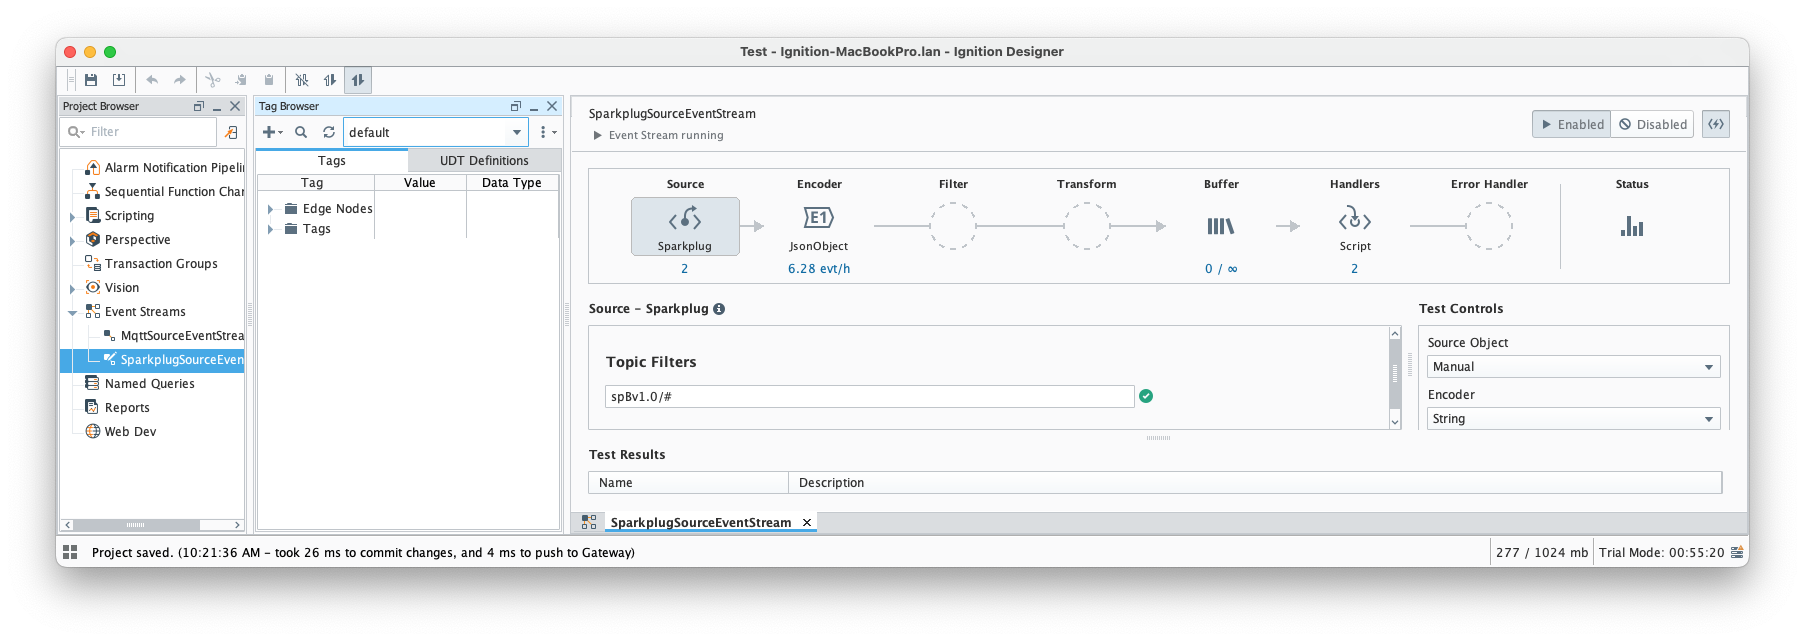Close the SparkplugSourceEventStream editor tab

point(807,522)
